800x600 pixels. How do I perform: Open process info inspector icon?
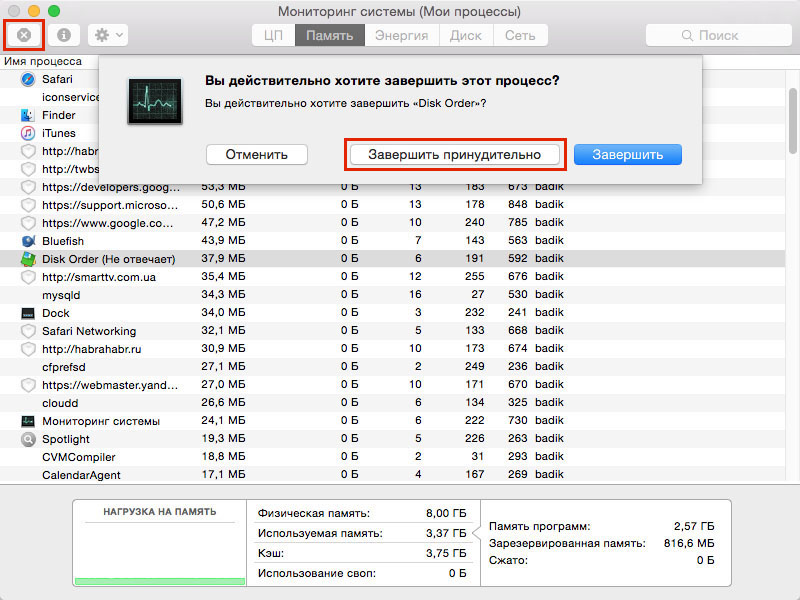[x=64, y=35]
